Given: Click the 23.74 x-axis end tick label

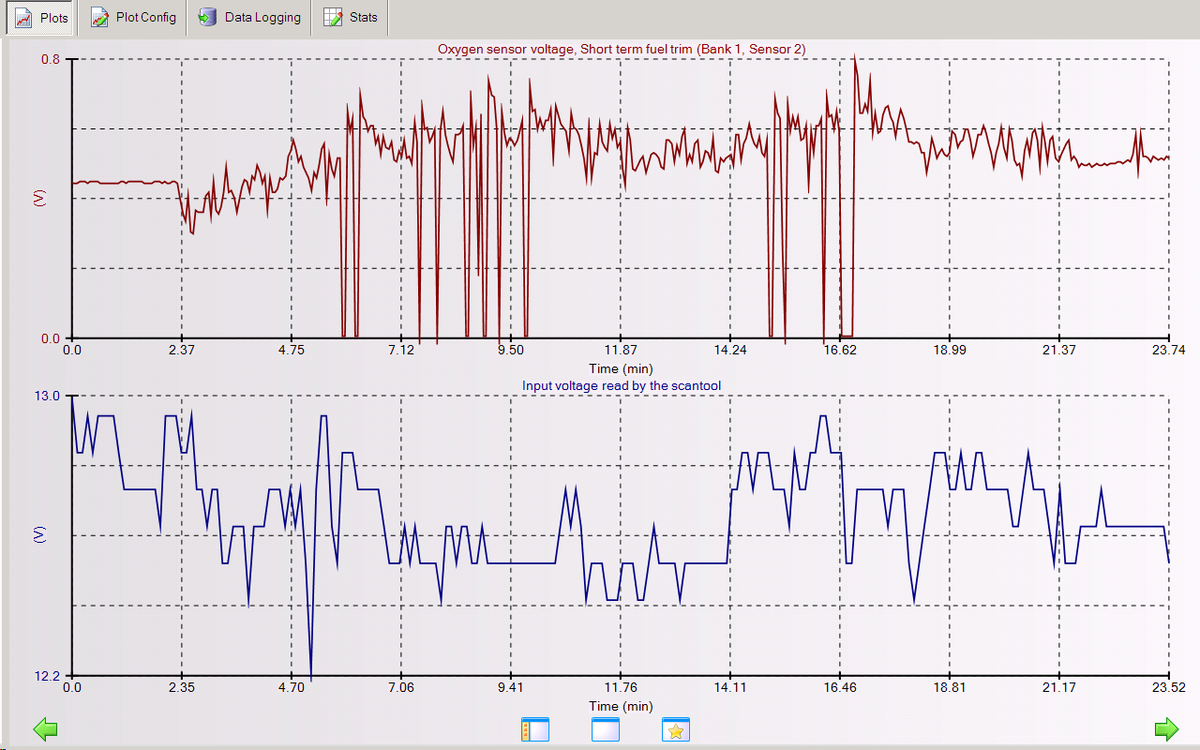Looking at the screenshot, I should (x=1168, y=350).
